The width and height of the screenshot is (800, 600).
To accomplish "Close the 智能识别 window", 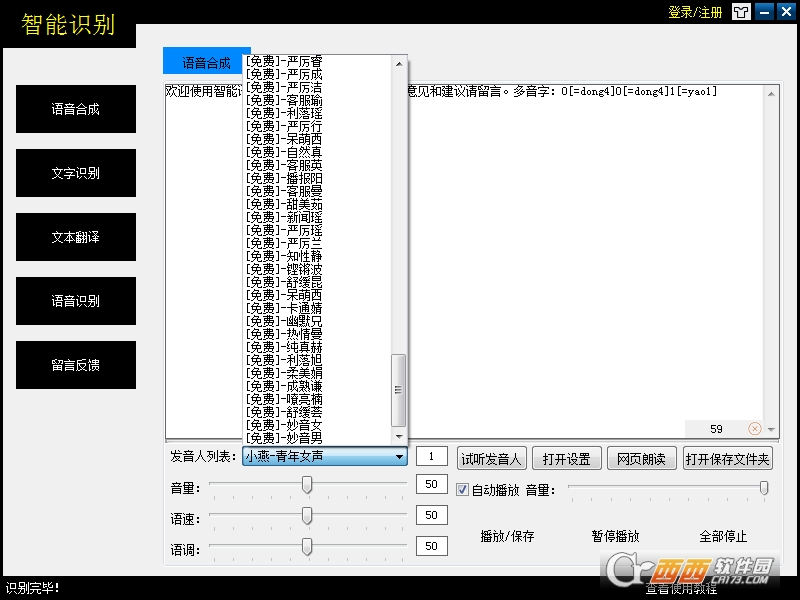I will (x=786, y=12).
